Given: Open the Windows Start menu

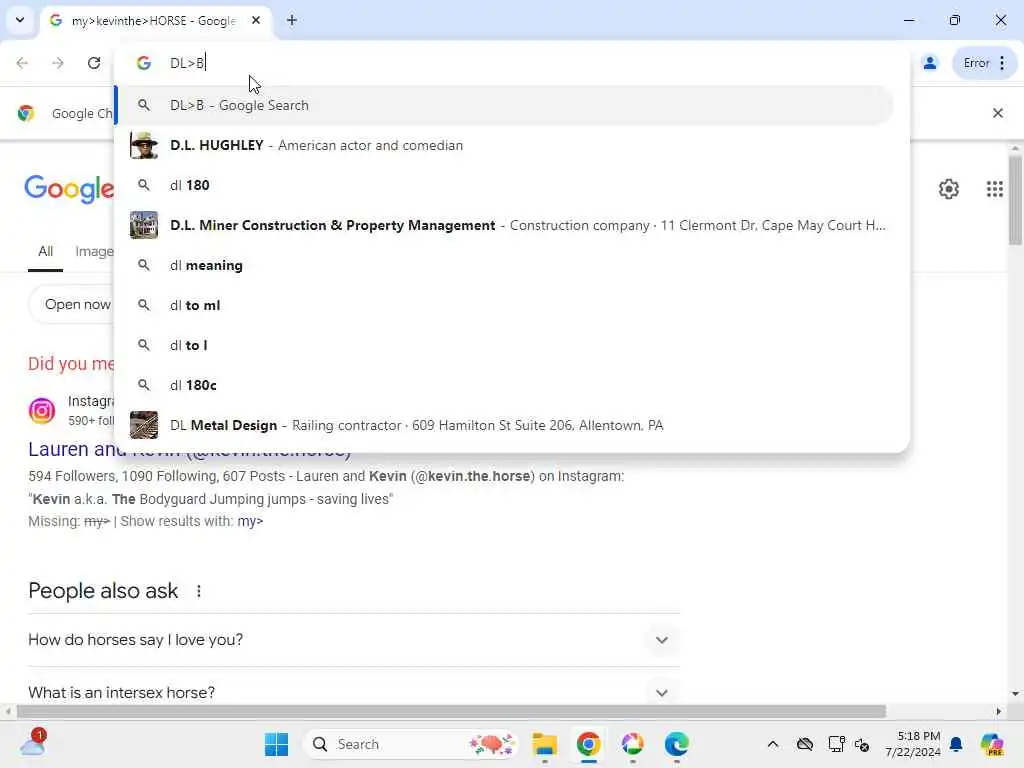Looking at the screenshot, I should pyautogui.click(x=276, y=744).
